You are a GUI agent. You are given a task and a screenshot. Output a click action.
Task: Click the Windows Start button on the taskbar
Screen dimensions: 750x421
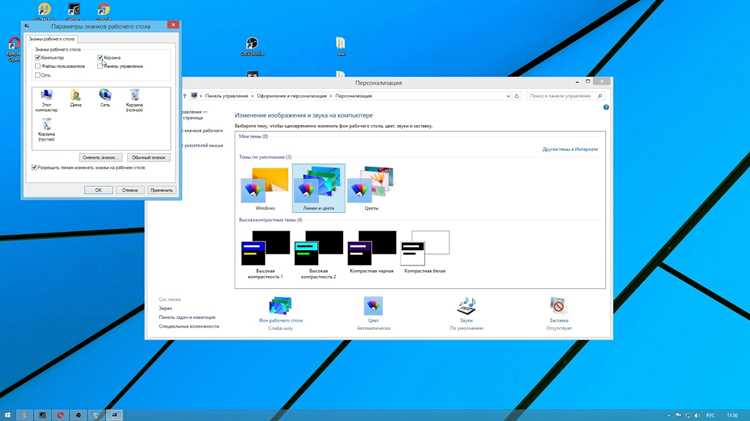pyautogui.click(x=7, y=415)
